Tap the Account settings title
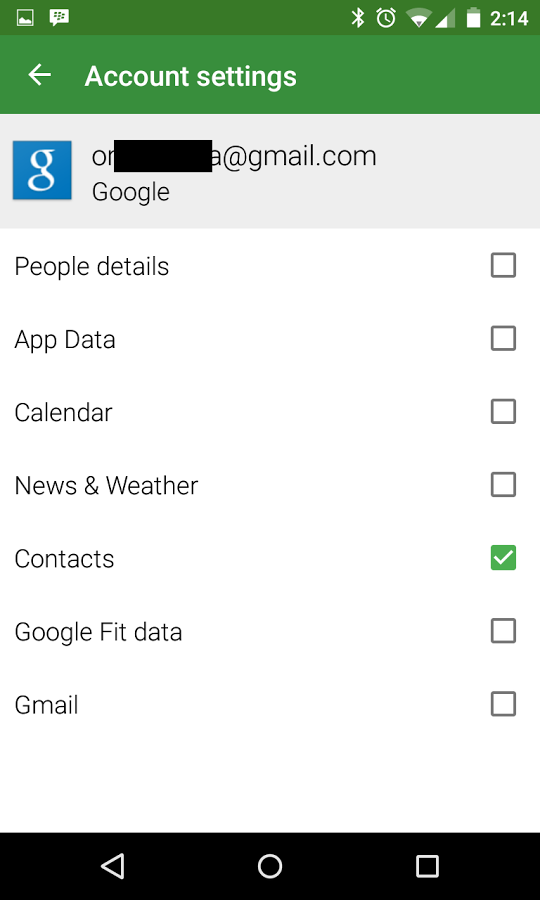The image size is (540, 900). coord(191,76)
